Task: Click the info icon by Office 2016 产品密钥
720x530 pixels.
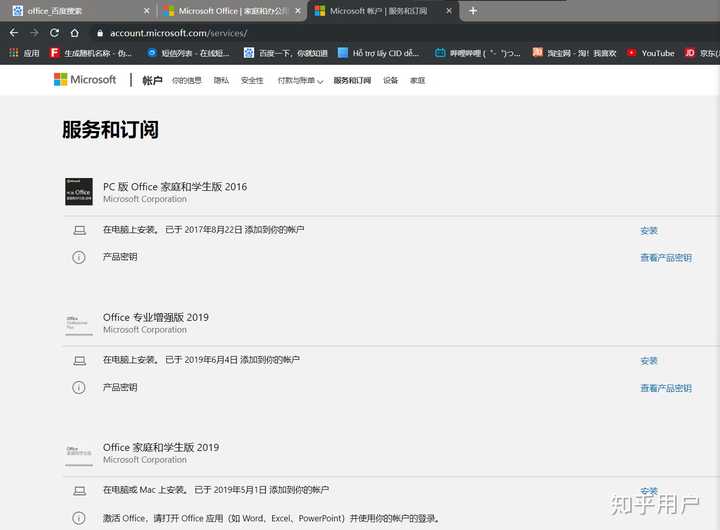Action: (79, 257)
